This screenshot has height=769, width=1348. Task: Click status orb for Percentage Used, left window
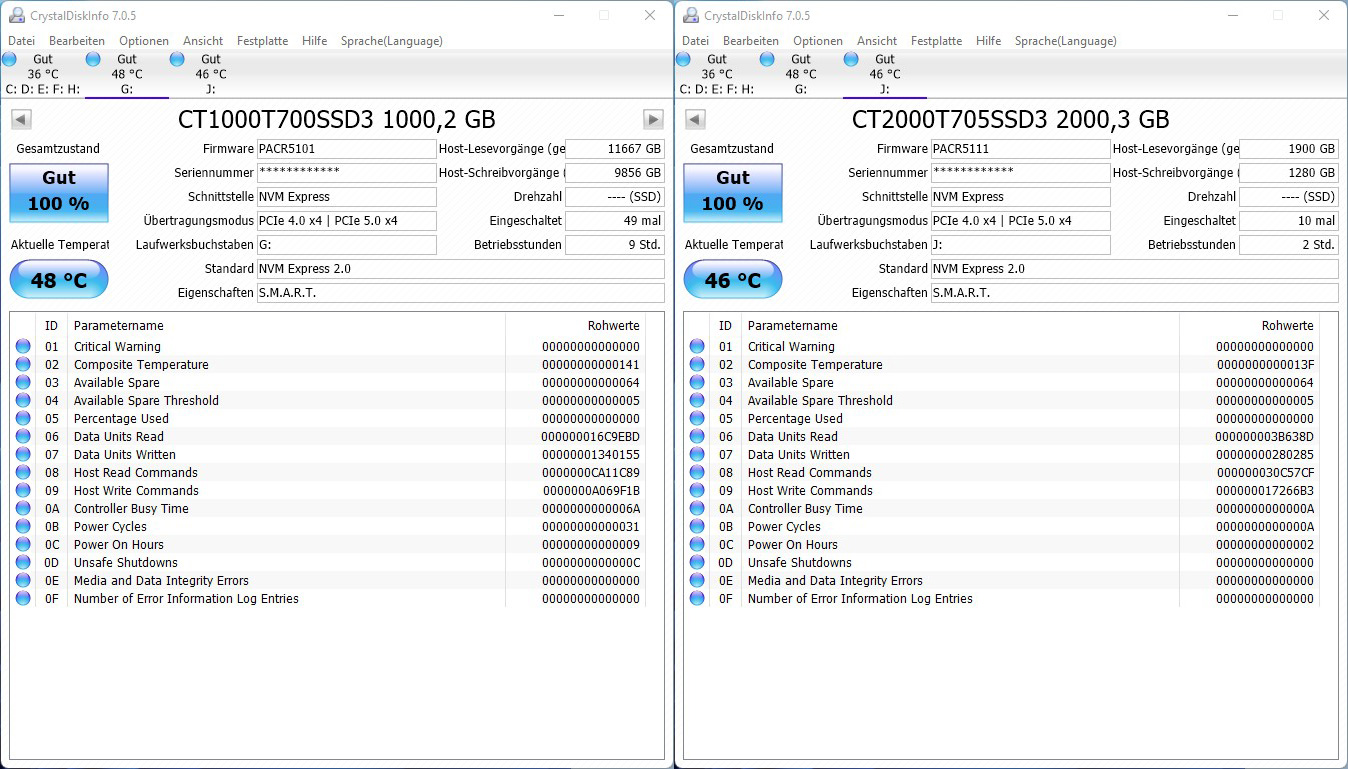click(x=23, y=419)
